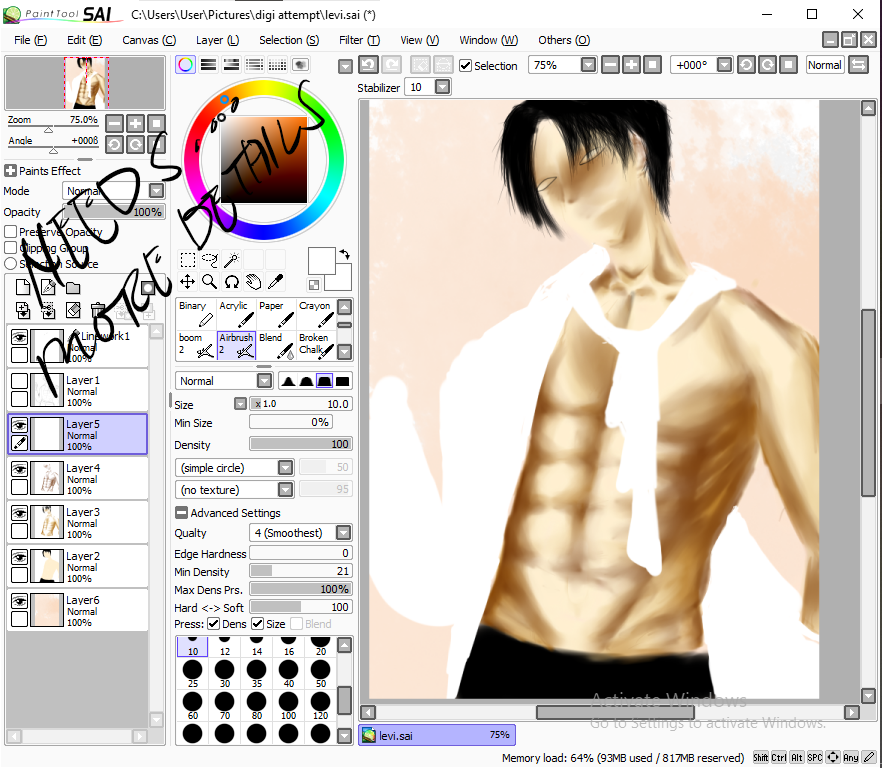The image size is (882, 768).
Task: Choose the Blend brush
Action: pyautogui.click(x=276, y=345)
